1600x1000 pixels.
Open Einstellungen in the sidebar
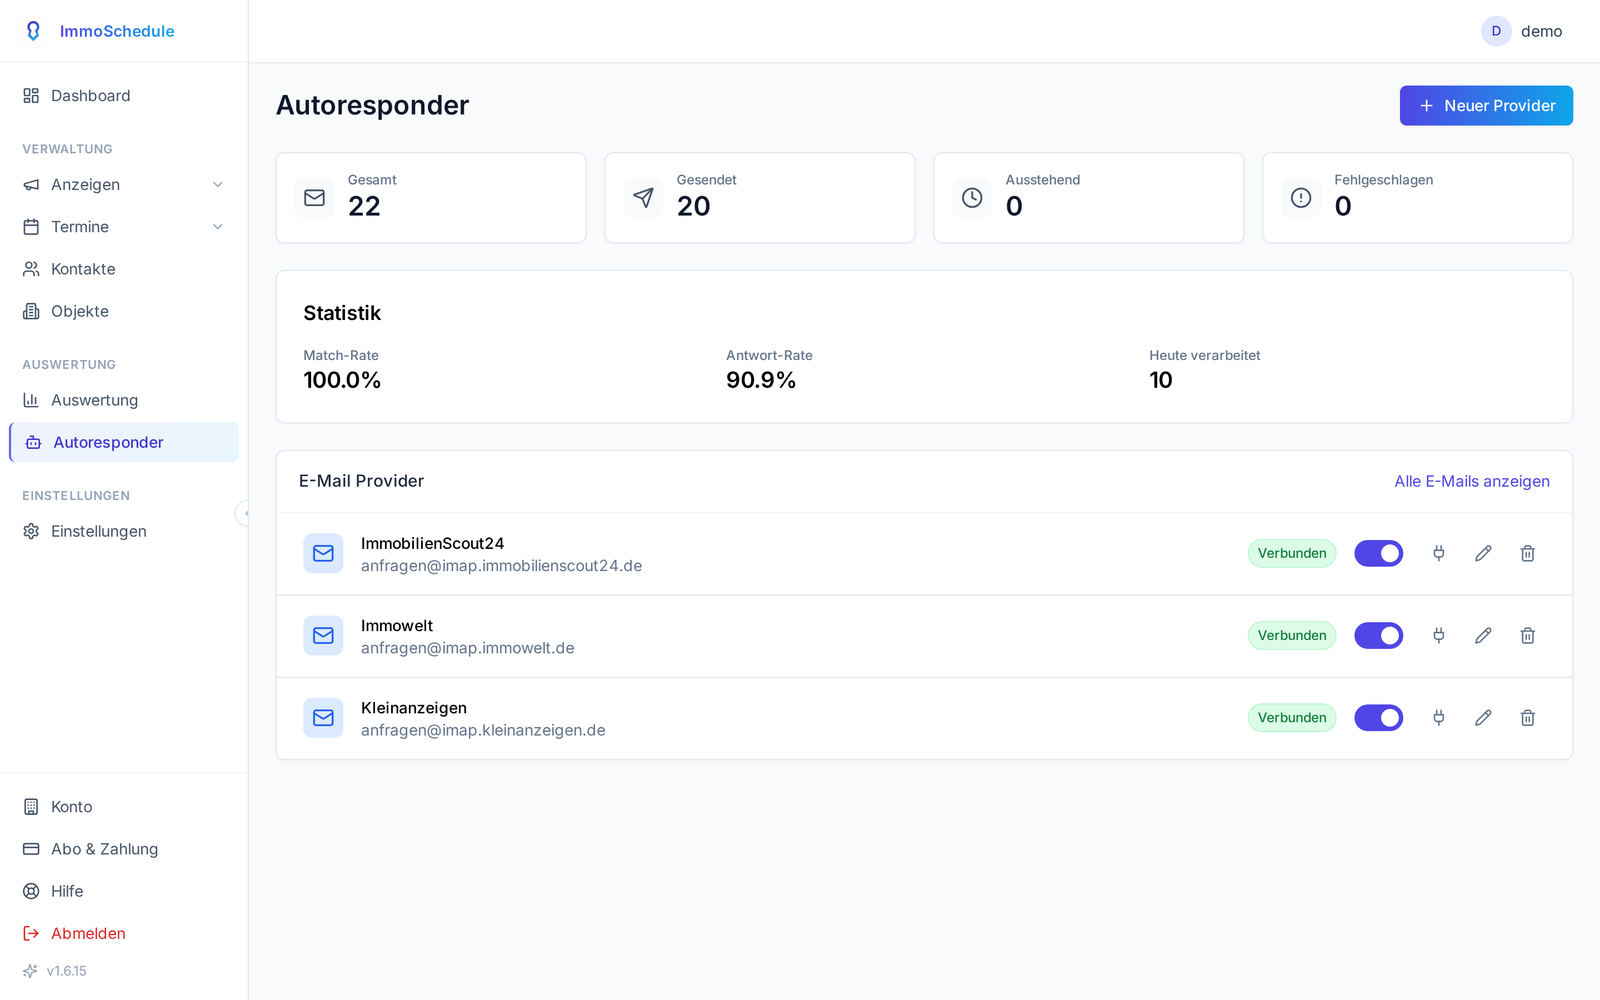tap(124, 531)
